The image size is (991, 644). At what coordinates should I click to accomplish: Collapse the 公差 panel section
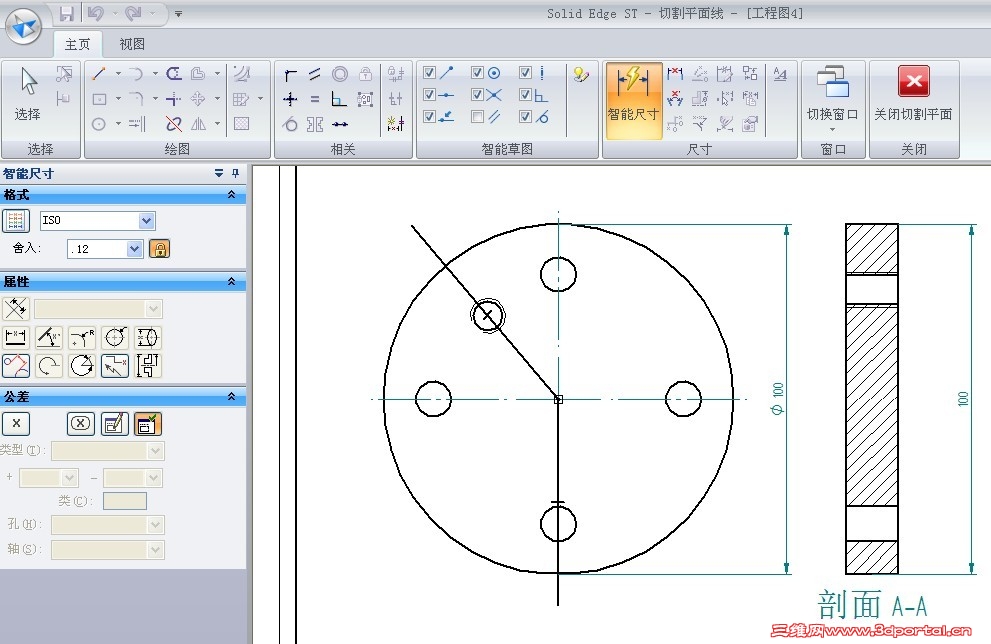[x=231, y=396]
